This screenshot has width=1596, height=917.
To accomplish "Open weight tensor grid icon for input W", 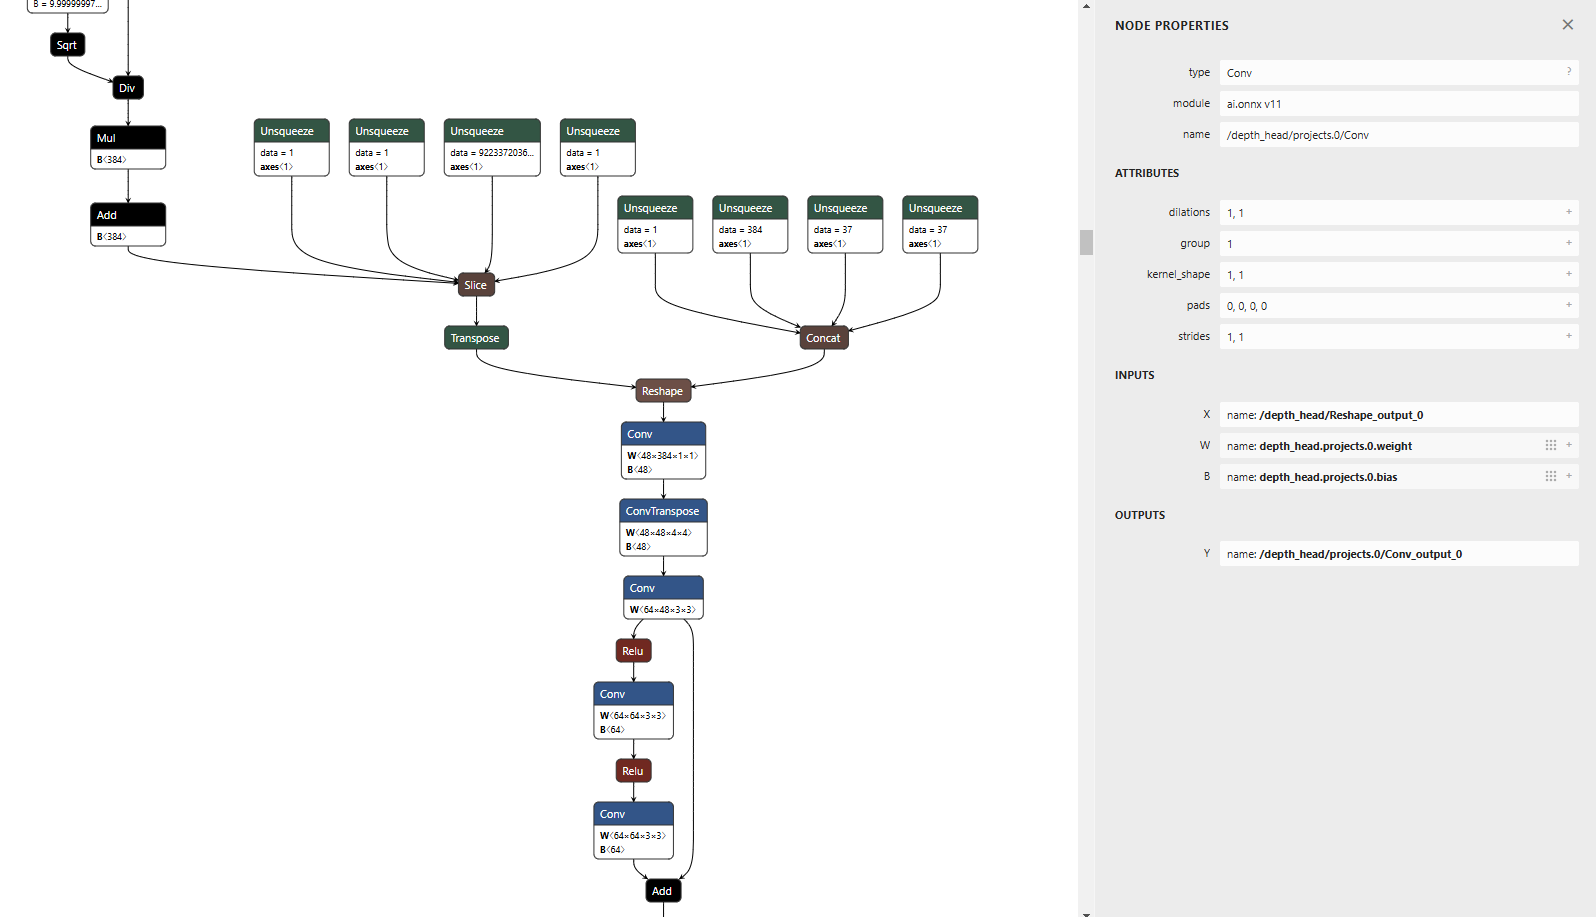I will point(1550,446).
